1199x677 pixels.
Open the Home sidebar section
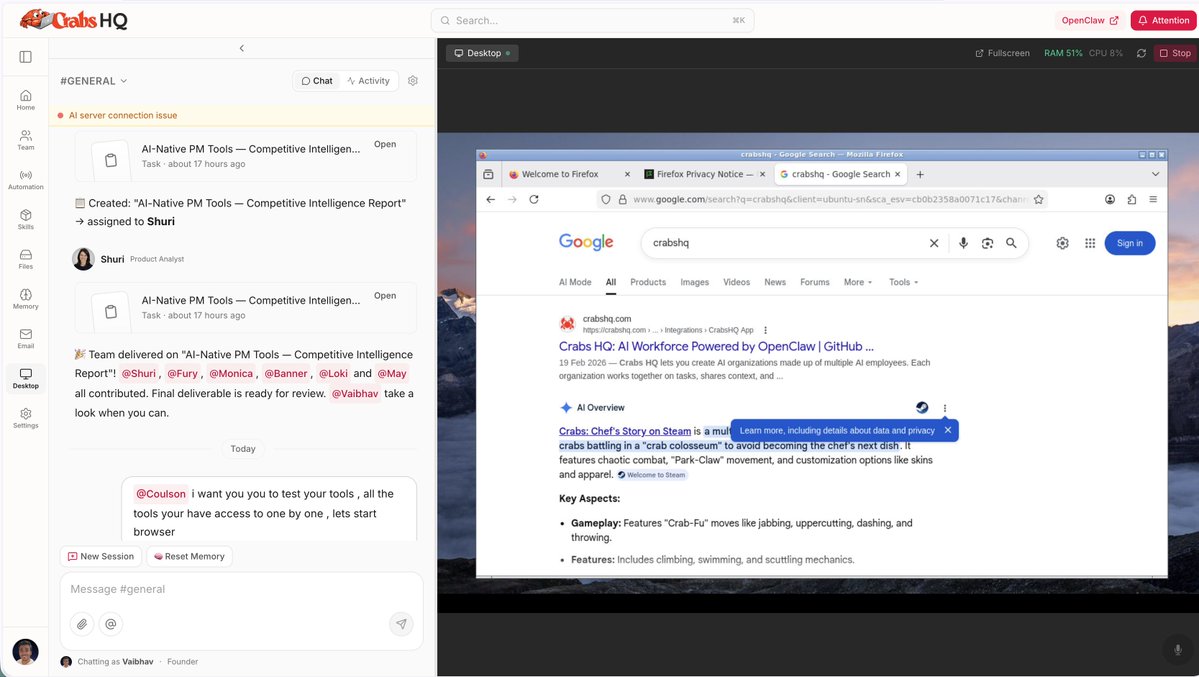25,99
